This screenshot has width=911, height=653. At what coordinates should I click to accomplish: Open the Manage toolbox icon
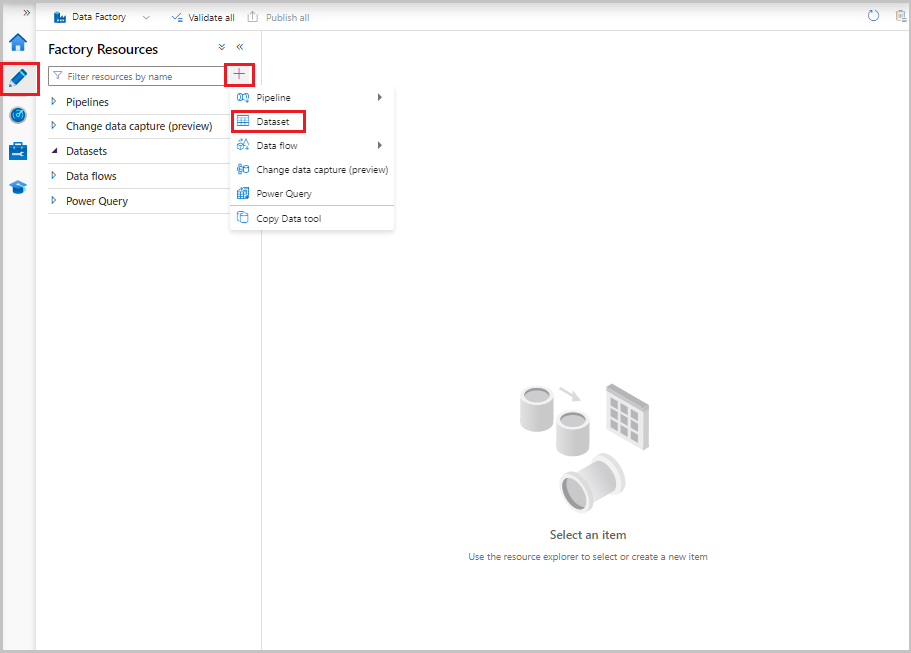18,151
